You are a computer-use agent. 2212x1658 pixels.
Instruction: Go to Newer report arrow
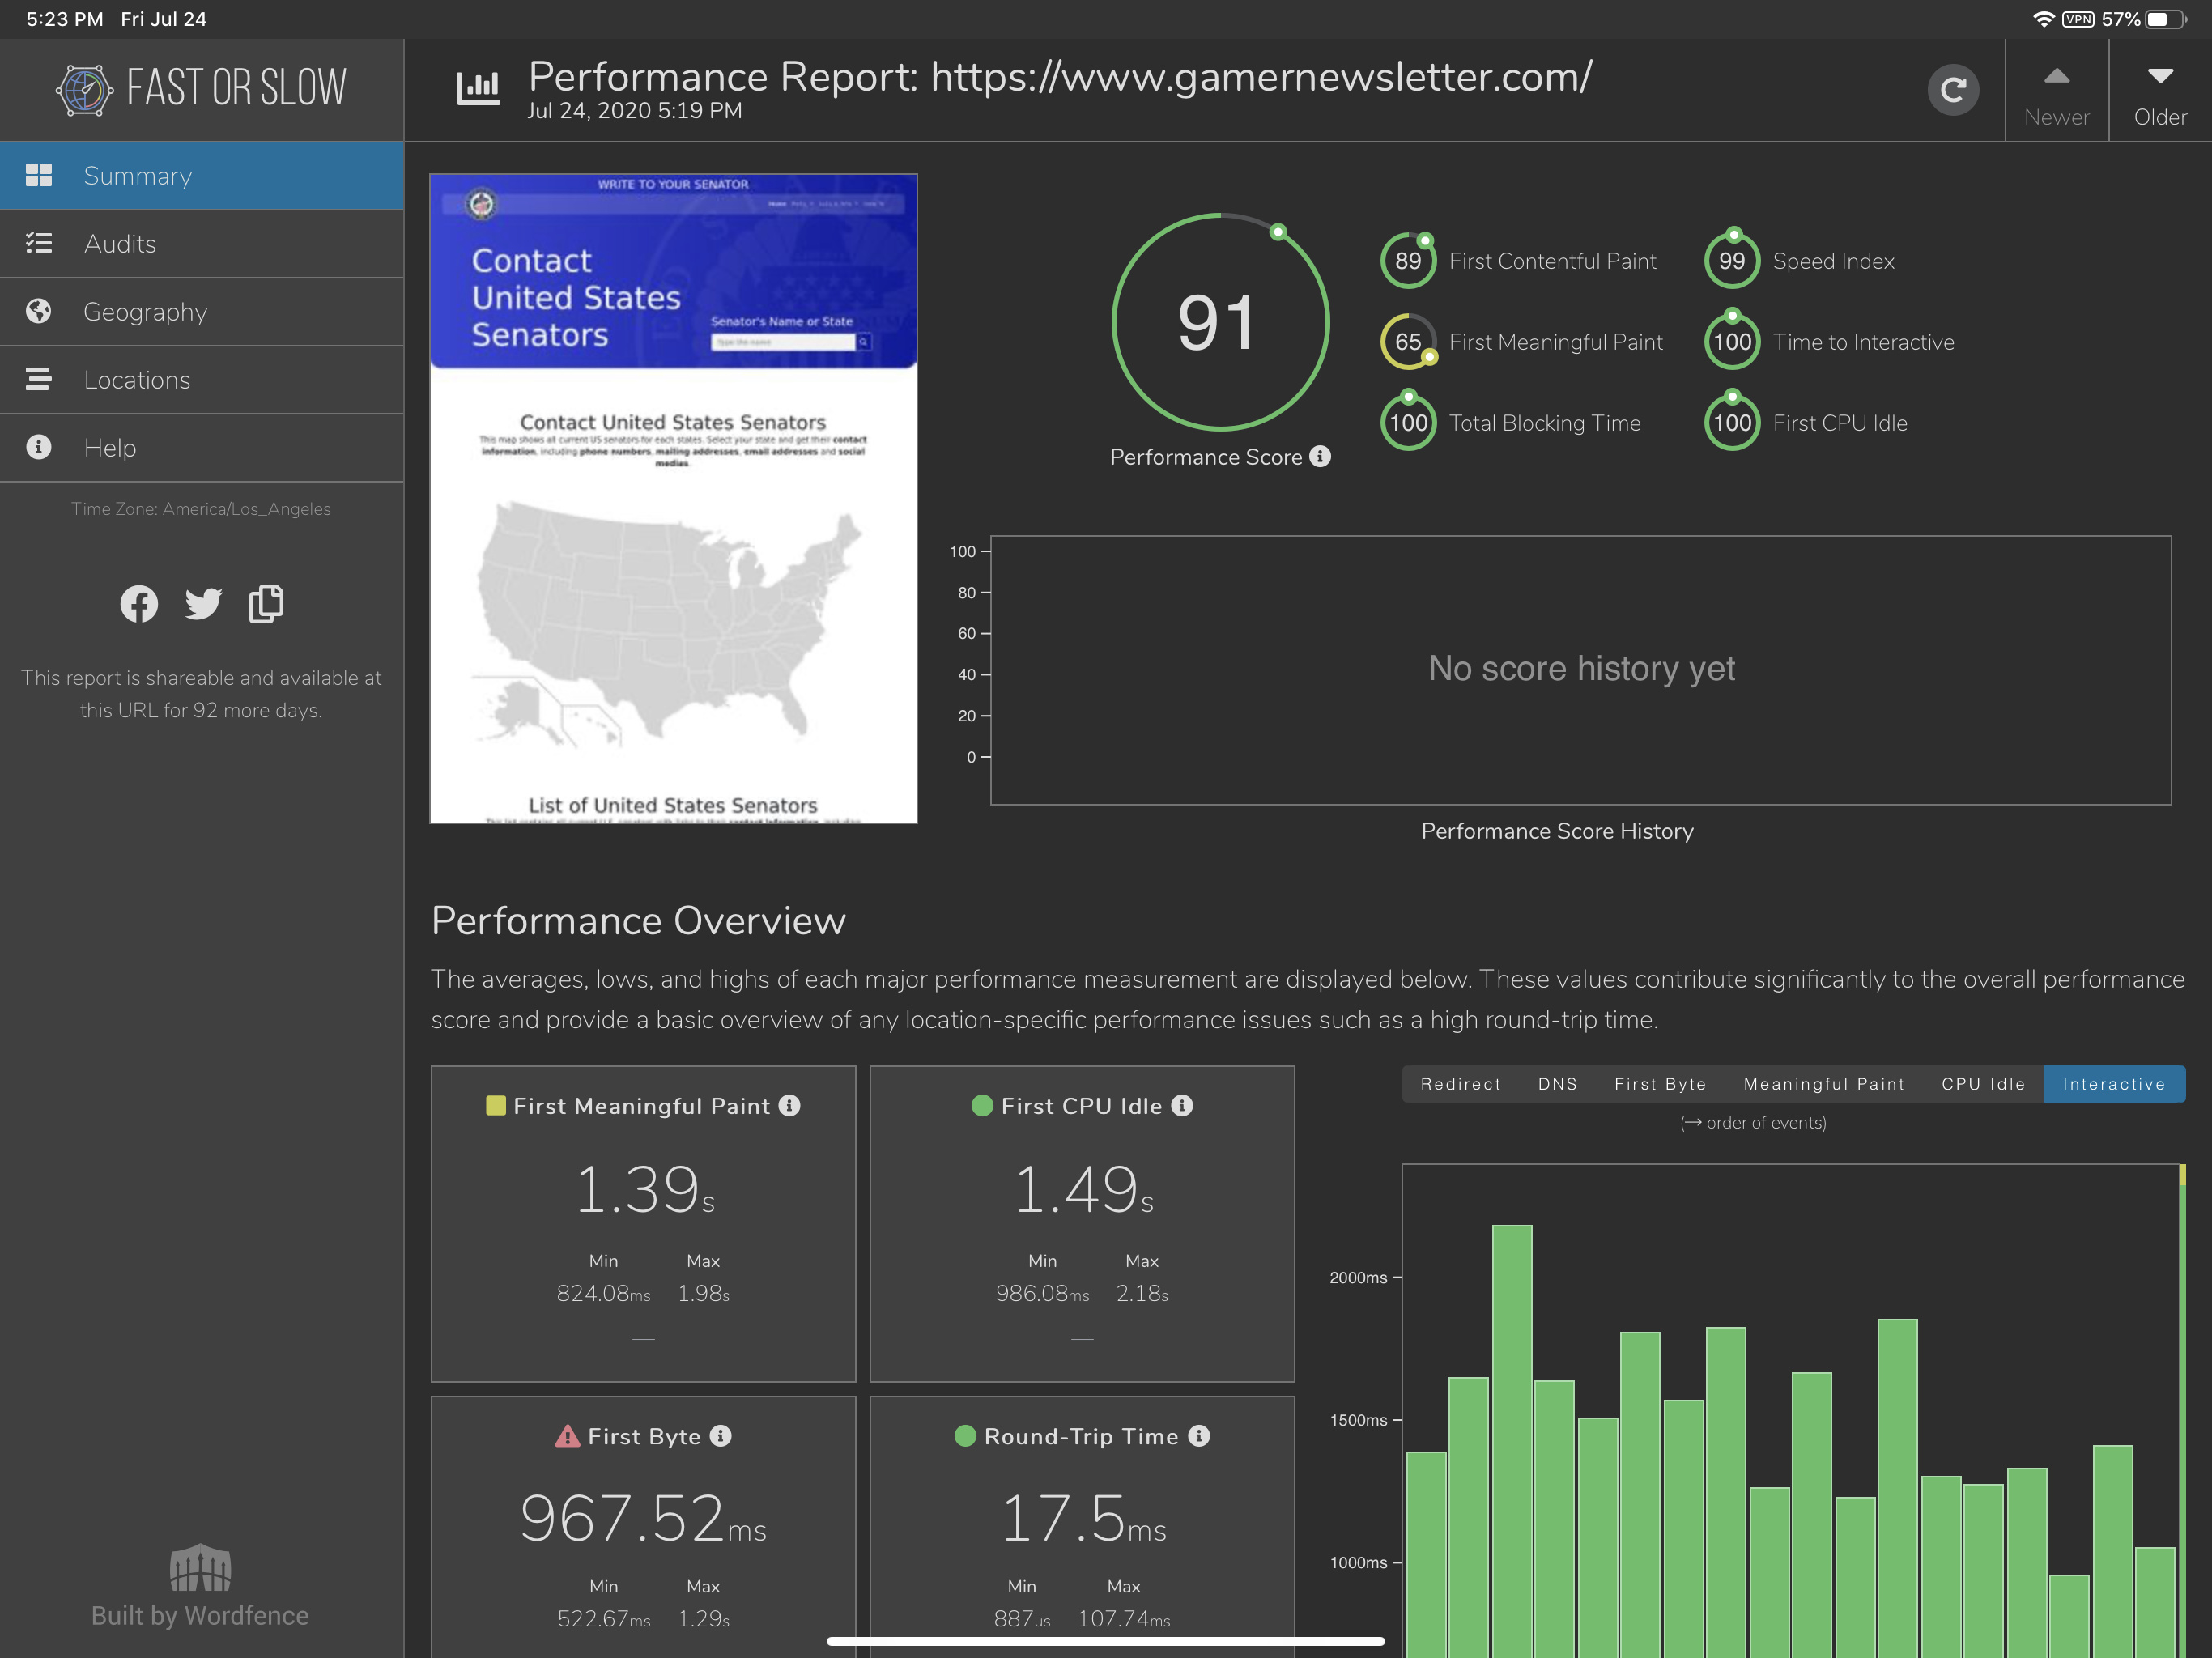click(x=2057, y=95)
